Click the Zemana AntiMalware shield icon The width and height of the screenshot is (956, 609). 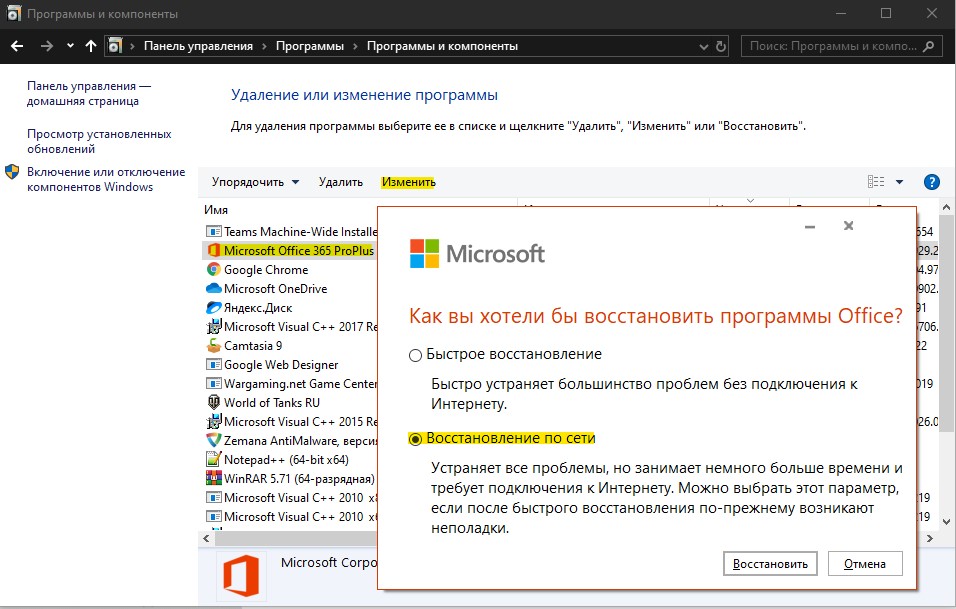click(213, 440)
